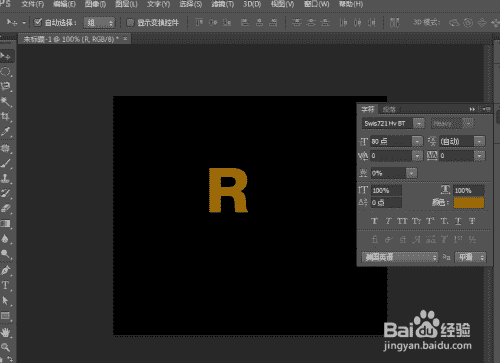500x363 pixels.
Task: Click Distribute Top Edges icon
Action: pos(297,23)
